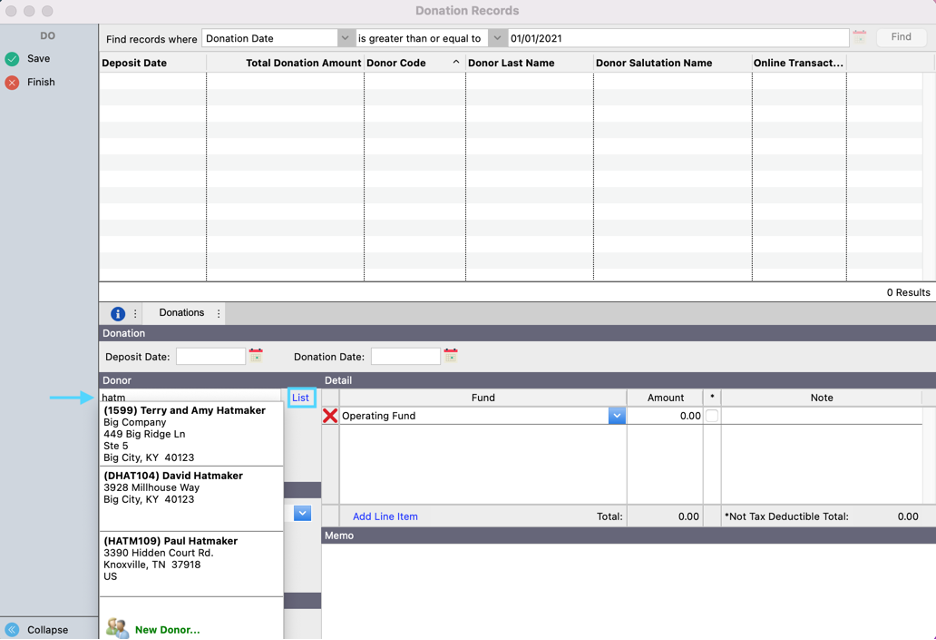Expand the Operating Fund dropdown
This screenshot has width=936, height=640.
[x=617, y=416]
